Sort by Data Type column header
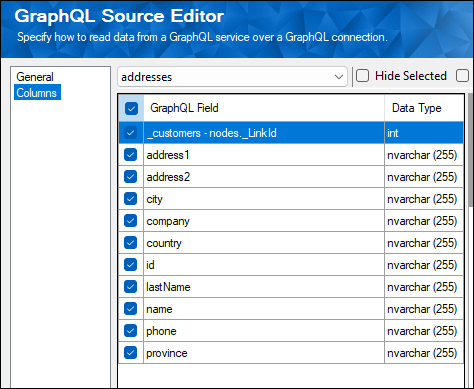Screen dimensions: 474x389 [424, 108]
